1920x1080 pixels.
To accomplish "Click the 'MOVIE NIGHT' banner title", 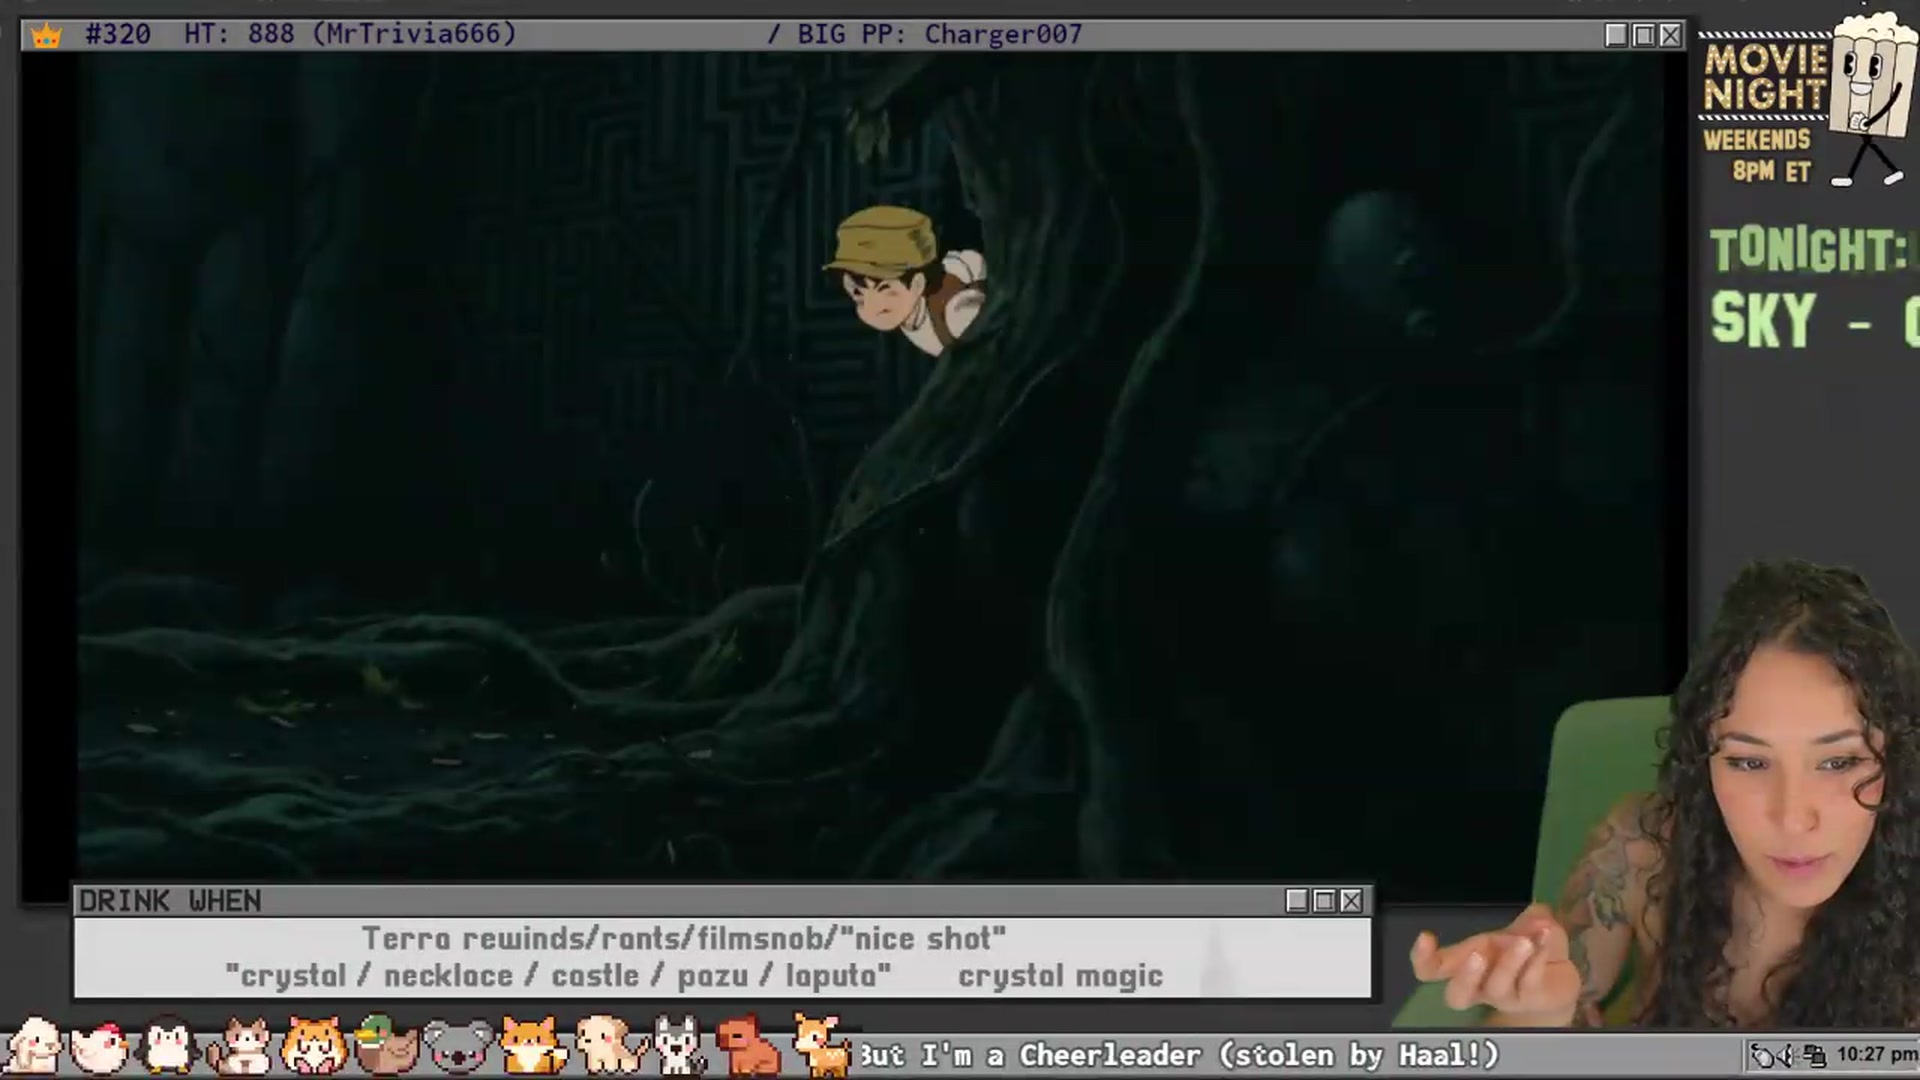I will point(1765,77).
